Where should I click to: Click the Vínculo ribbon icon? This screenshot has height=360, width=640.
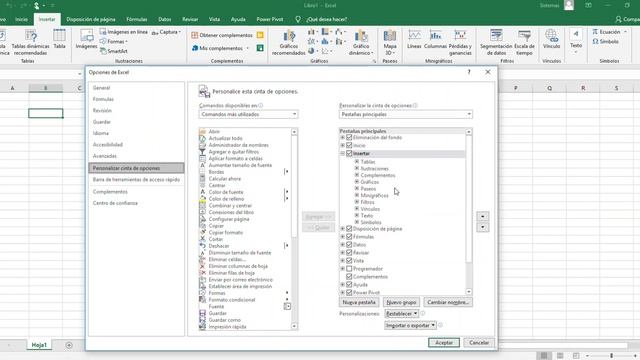click(551, 39)
